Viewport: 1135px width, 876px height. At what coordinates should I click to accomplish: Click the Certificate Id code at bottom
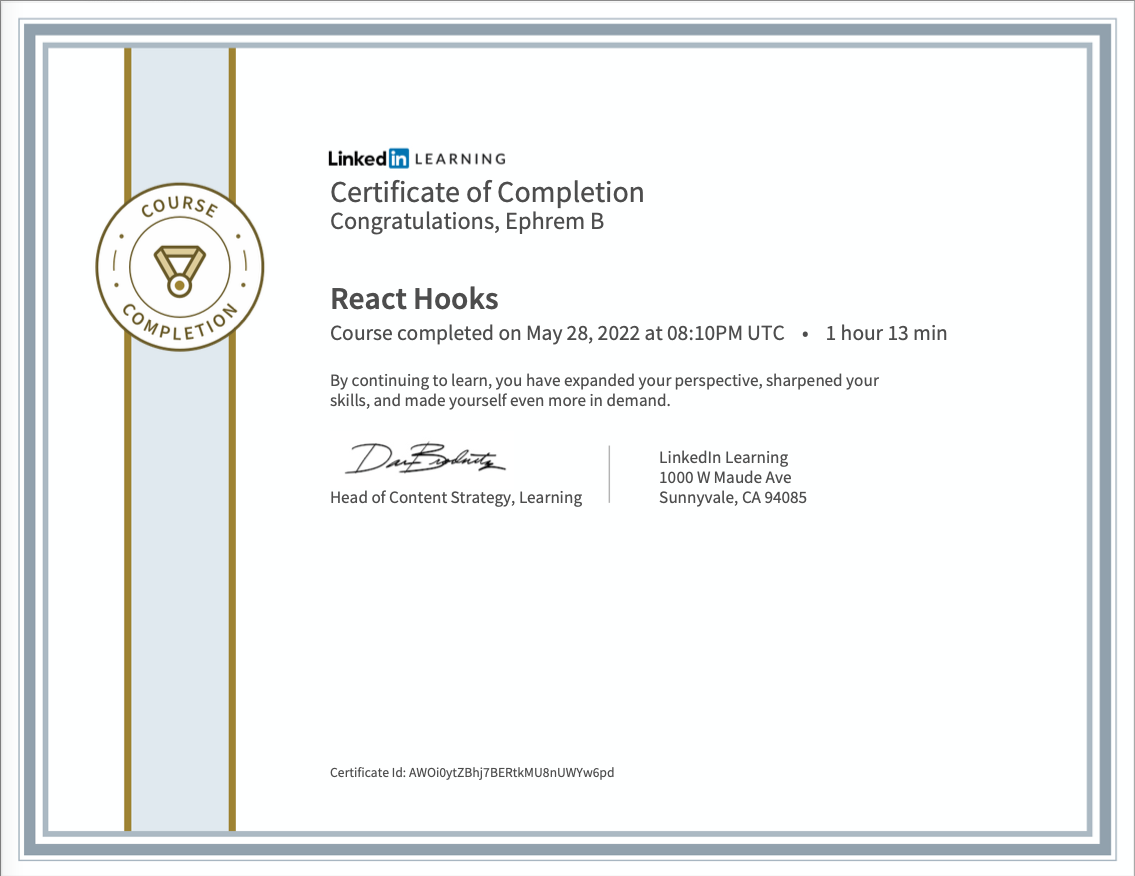pyautogui.click(x=511, y=772)
